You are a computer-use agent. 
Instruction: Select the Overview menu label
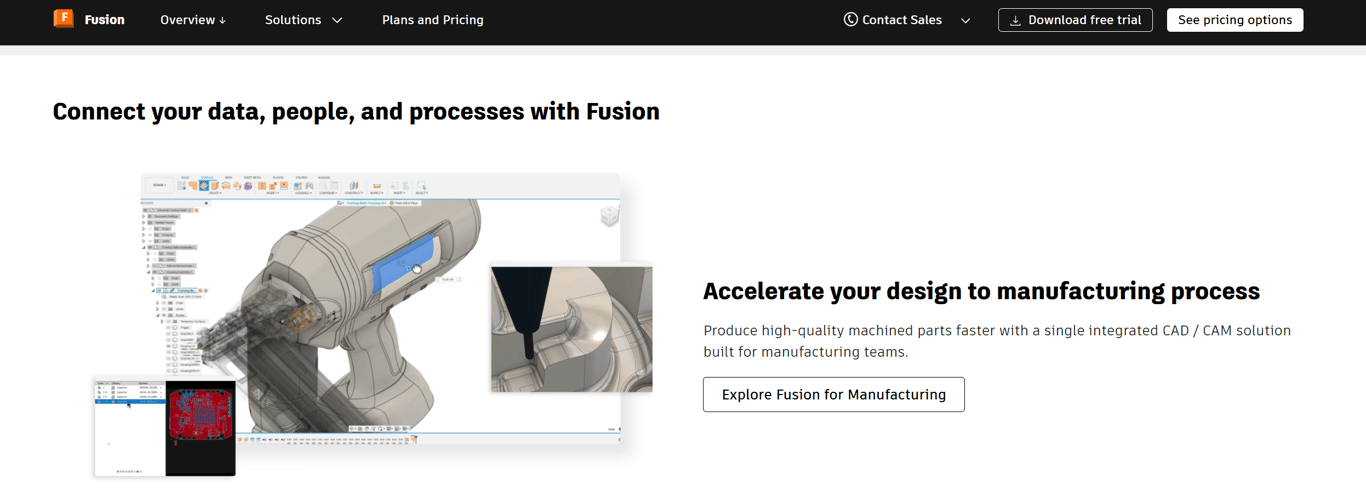[187, 20]
